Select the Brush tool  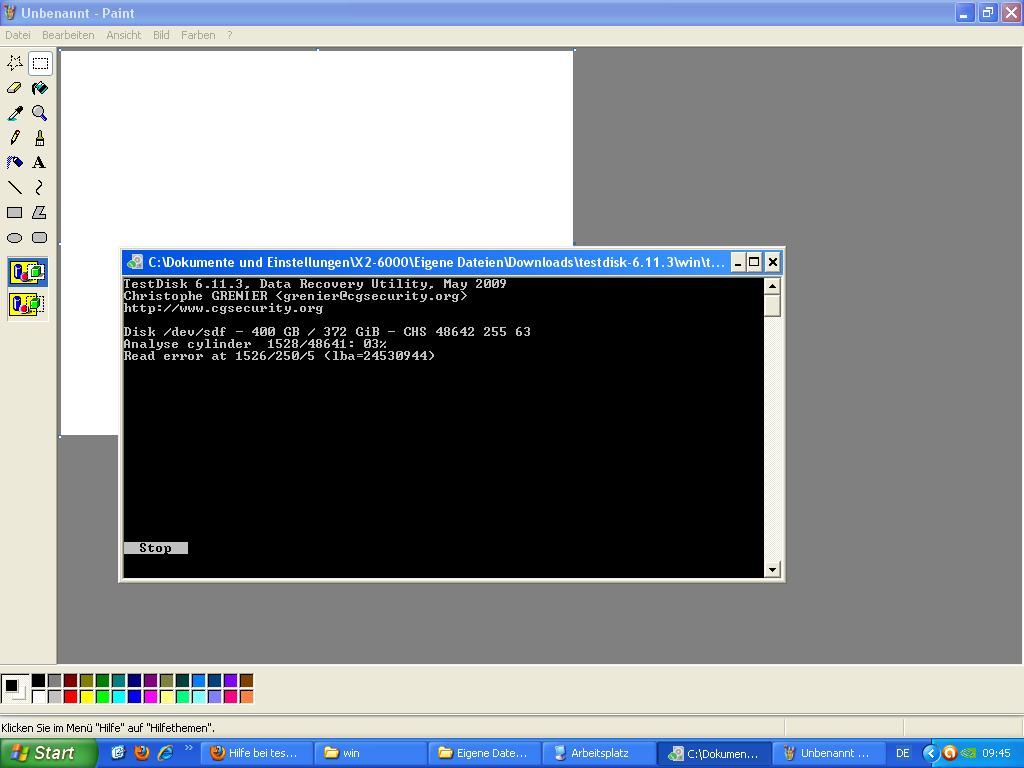pyautogui.click(x=40, y=138)
